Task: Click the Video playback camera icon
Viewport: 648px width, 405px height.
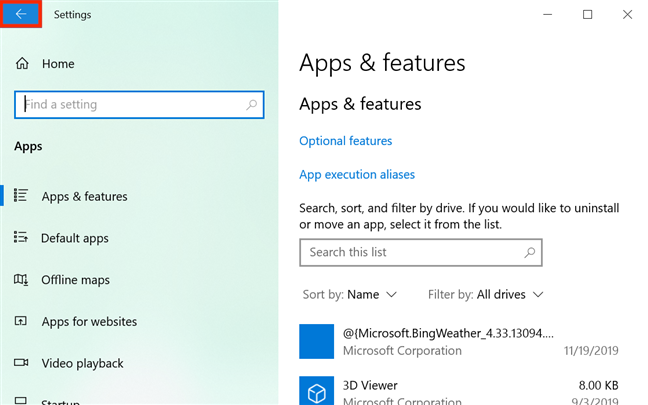Action: coord(21,363)
